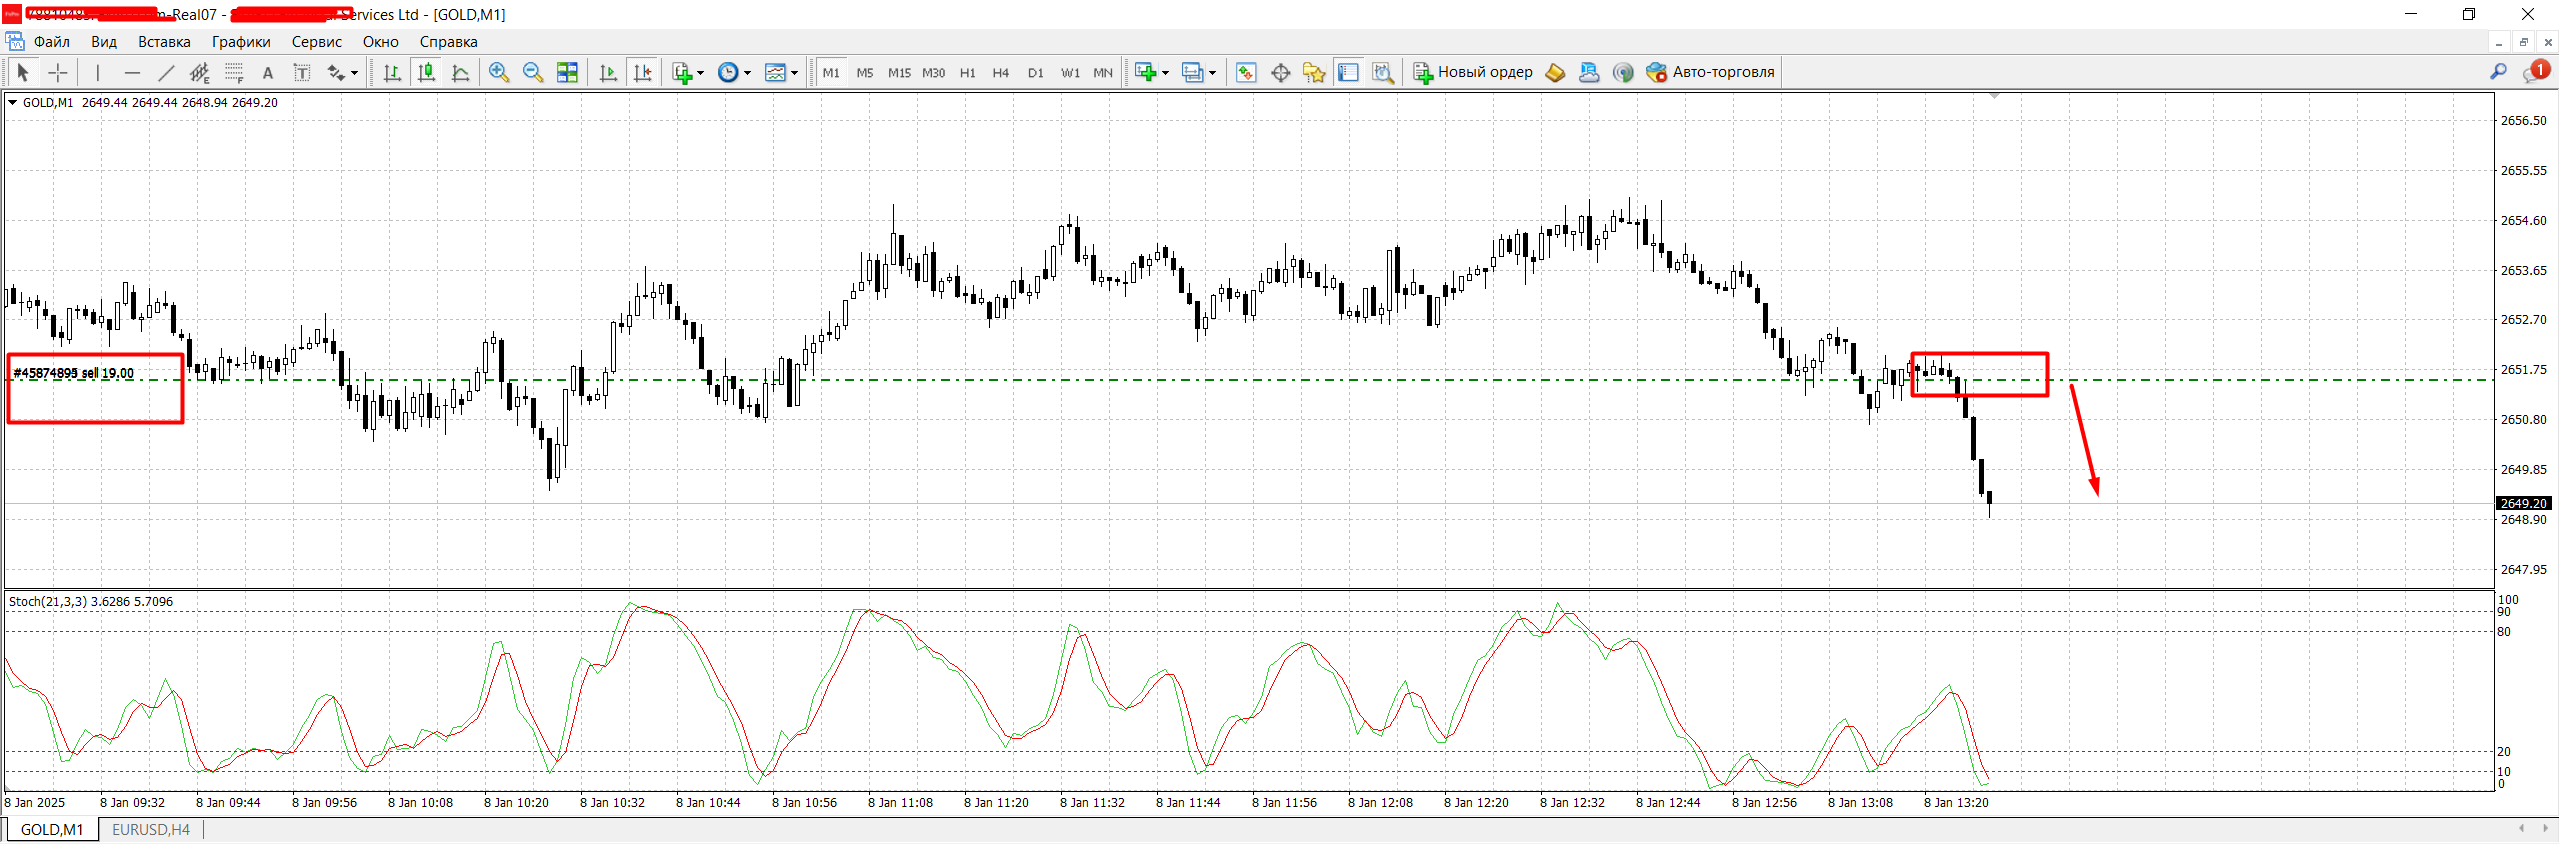This screenshot has height=844, width=2559.
Task: Toggle Chart Shift button
Action: (642, 72)
